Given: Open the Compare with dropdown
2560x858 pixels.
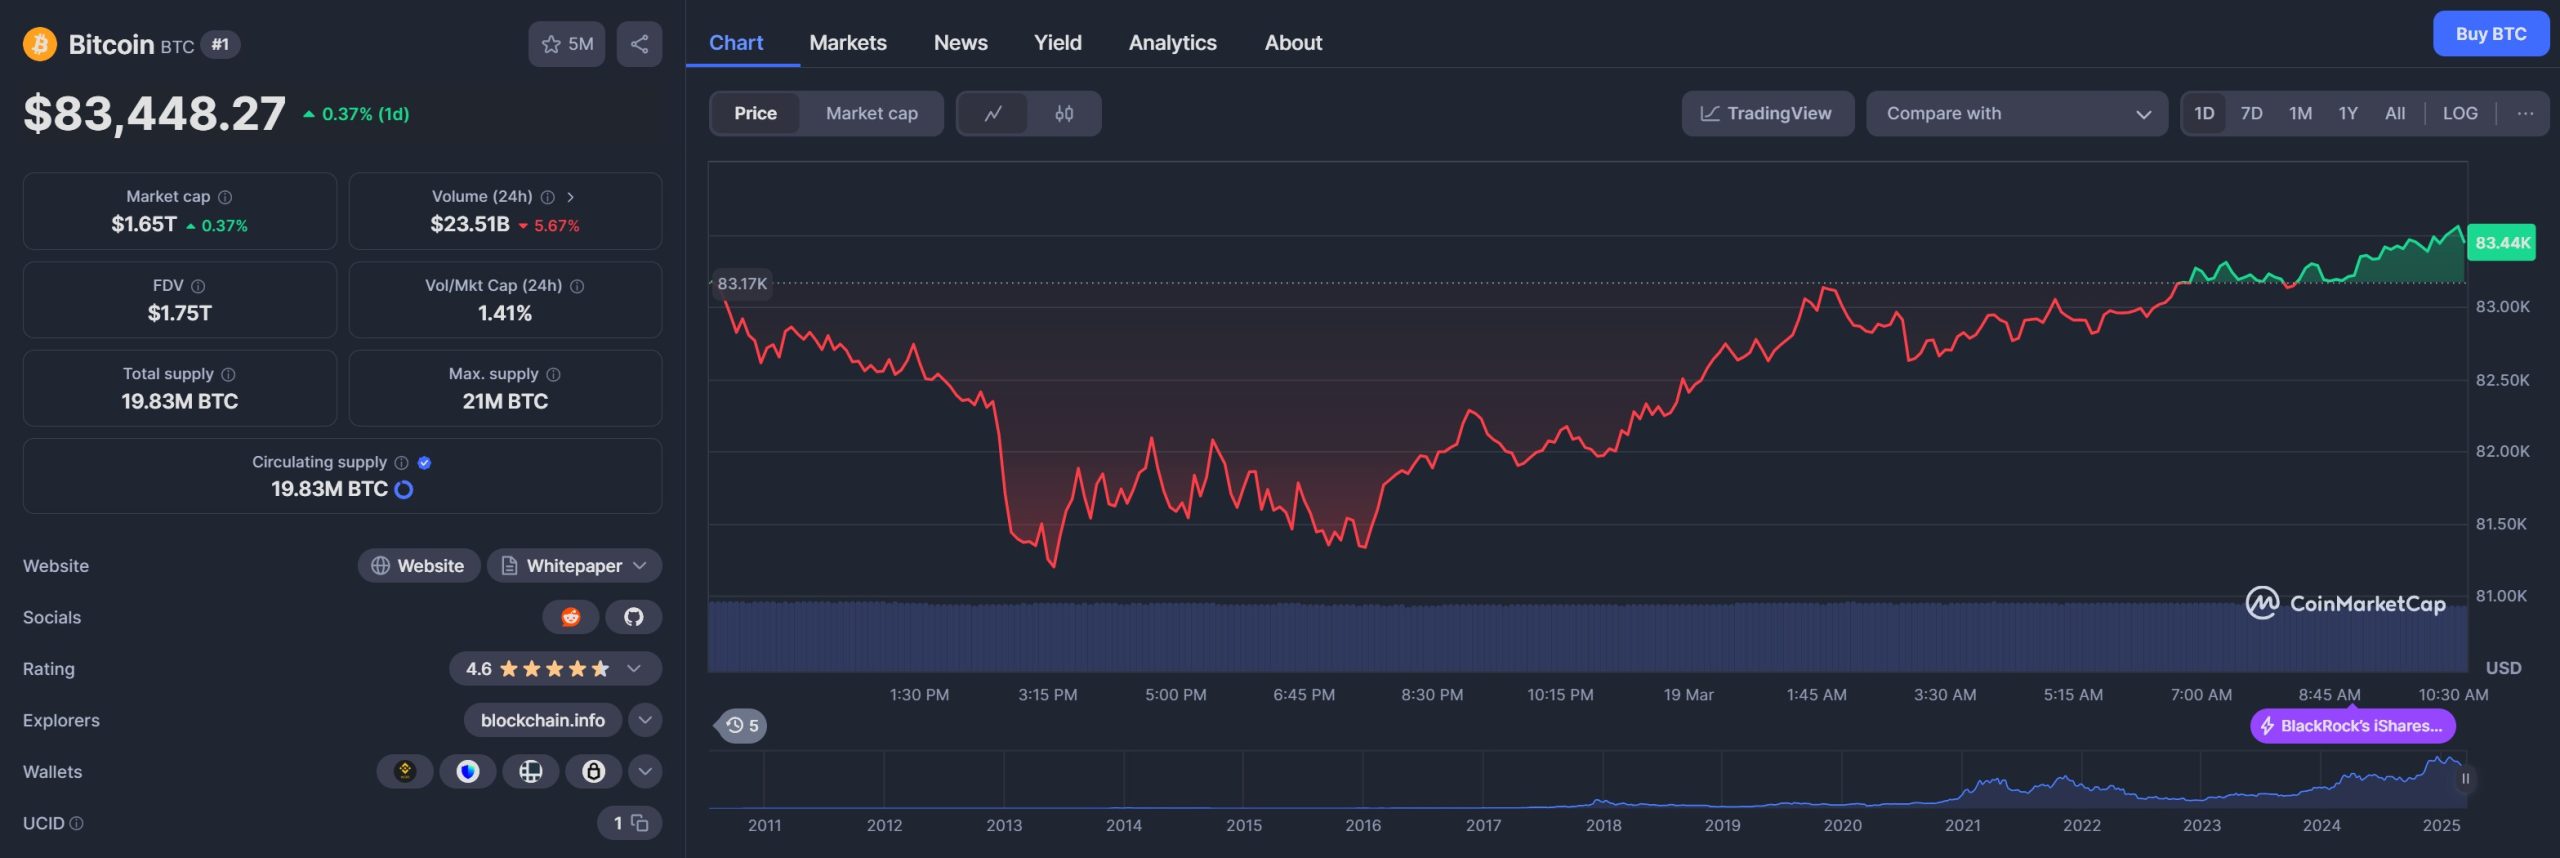Looking at the screenshot, I should (x=2017, y=113).
